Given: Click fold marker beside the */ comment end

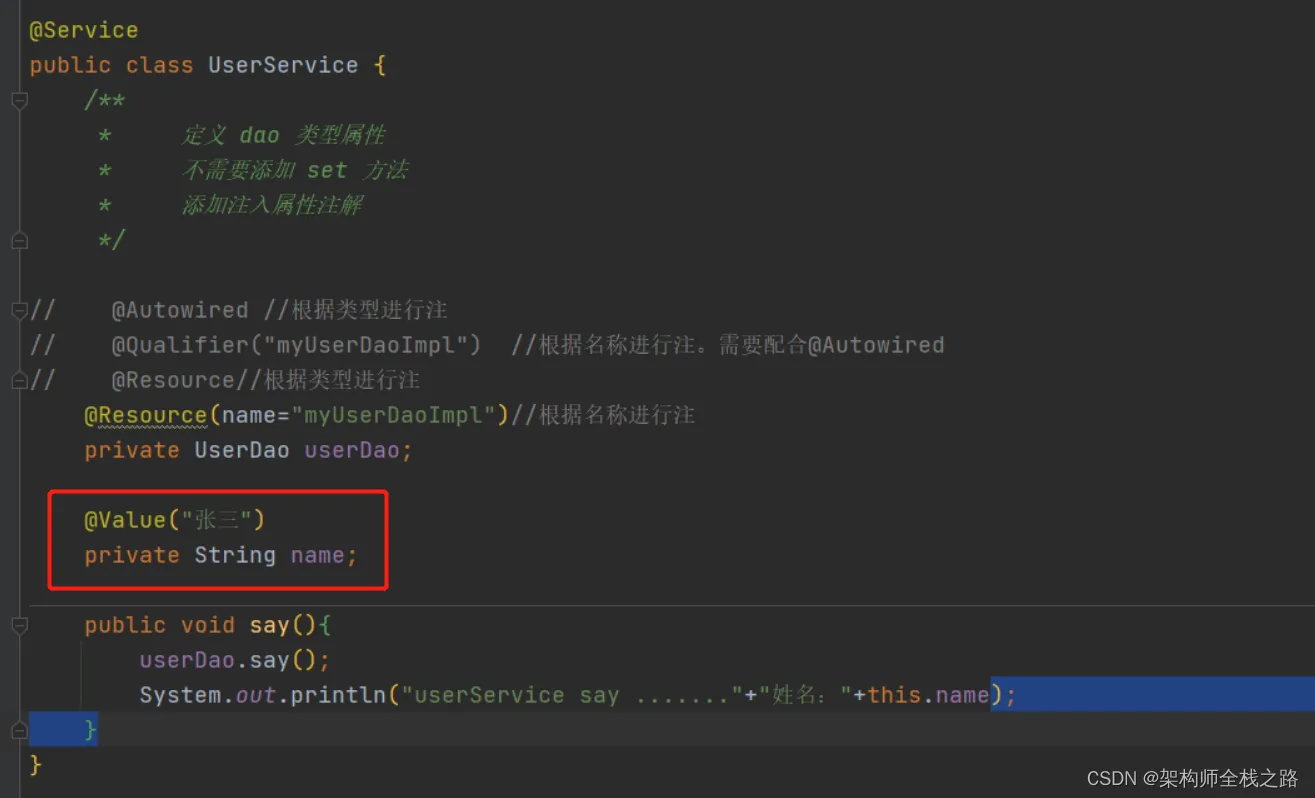Looking at the screenshot, I should (19, 240).
